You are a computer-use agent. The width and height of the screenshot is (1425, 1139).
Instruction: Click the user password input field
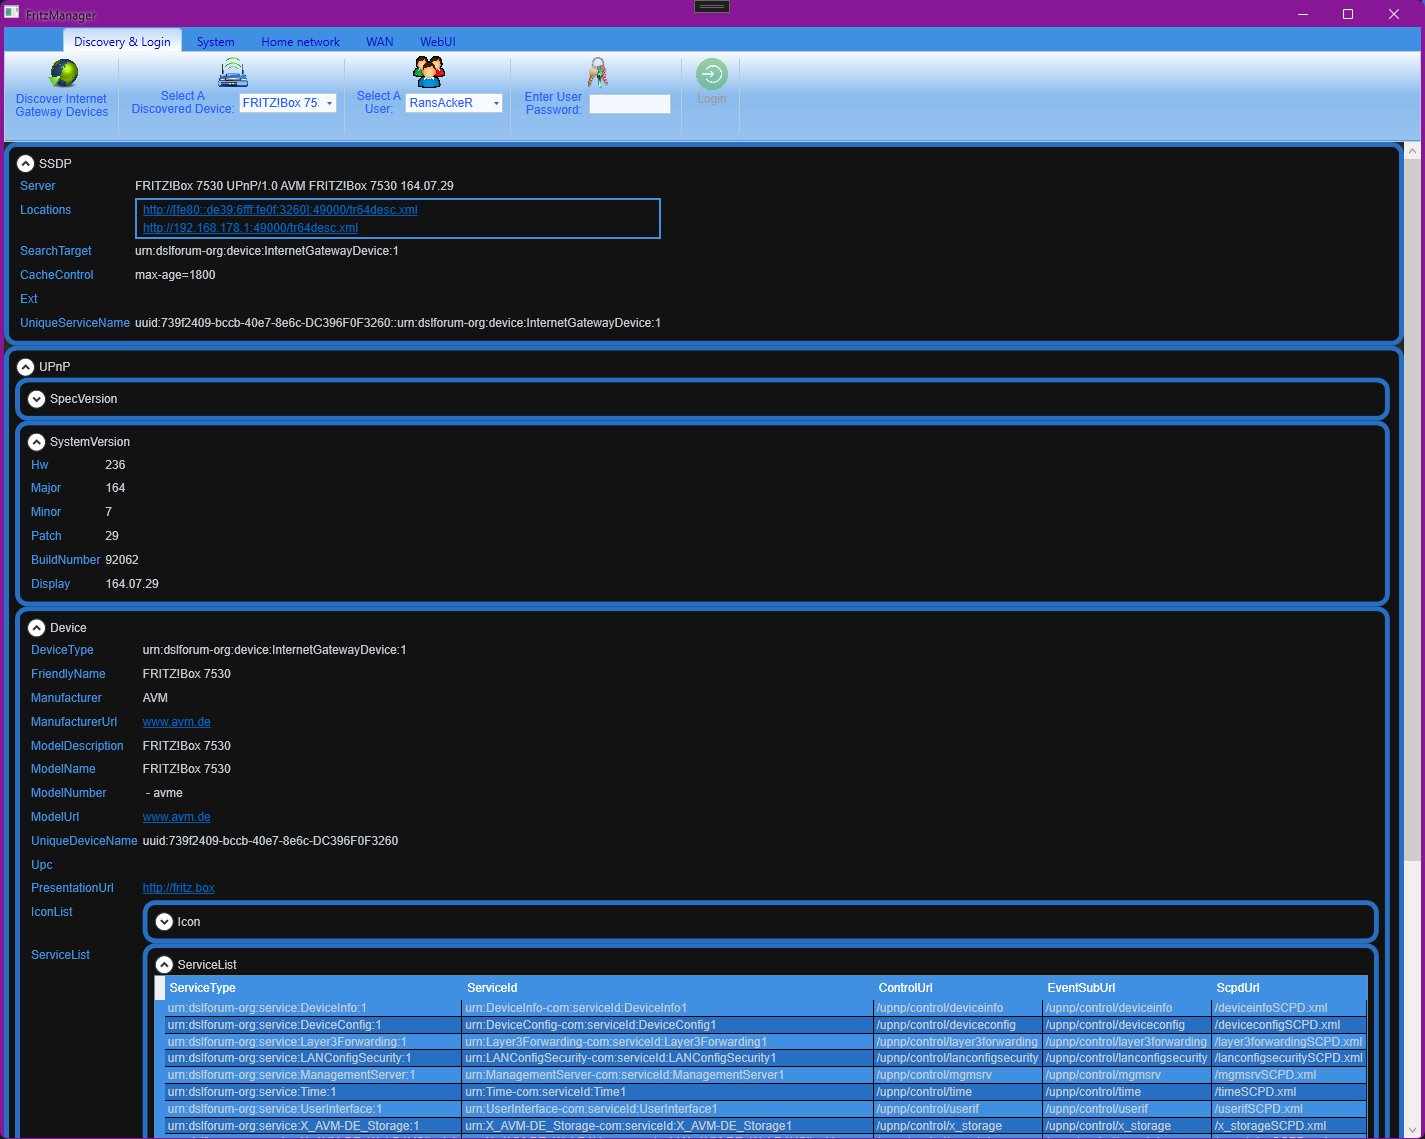[x=629, y=104]
